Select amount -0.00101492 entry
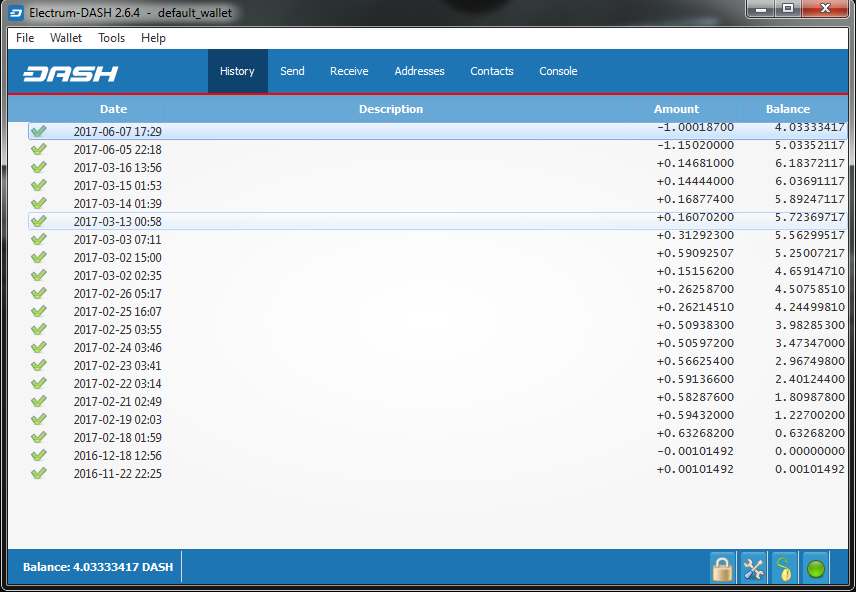Screen dimensions: 856x592 (x=695, y=452)
